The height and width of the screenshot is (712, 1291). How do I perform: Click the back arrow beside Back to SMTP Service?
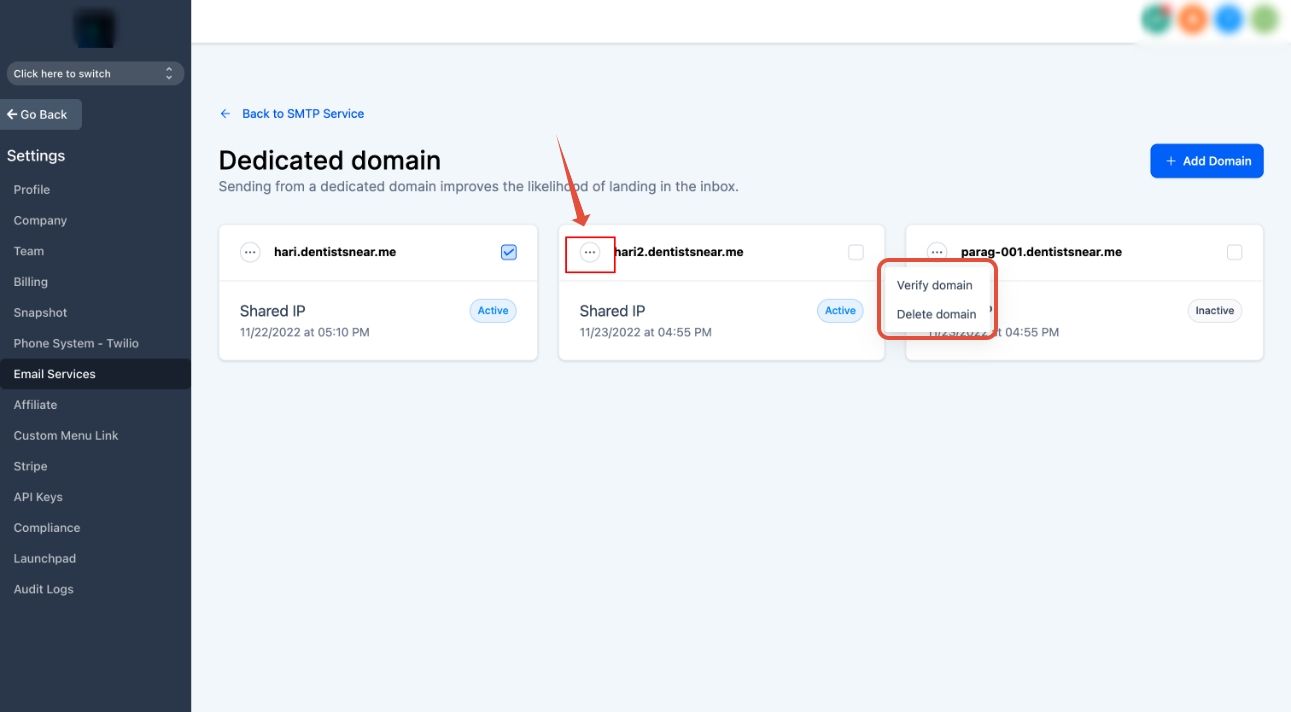click(x=225, y=114)
